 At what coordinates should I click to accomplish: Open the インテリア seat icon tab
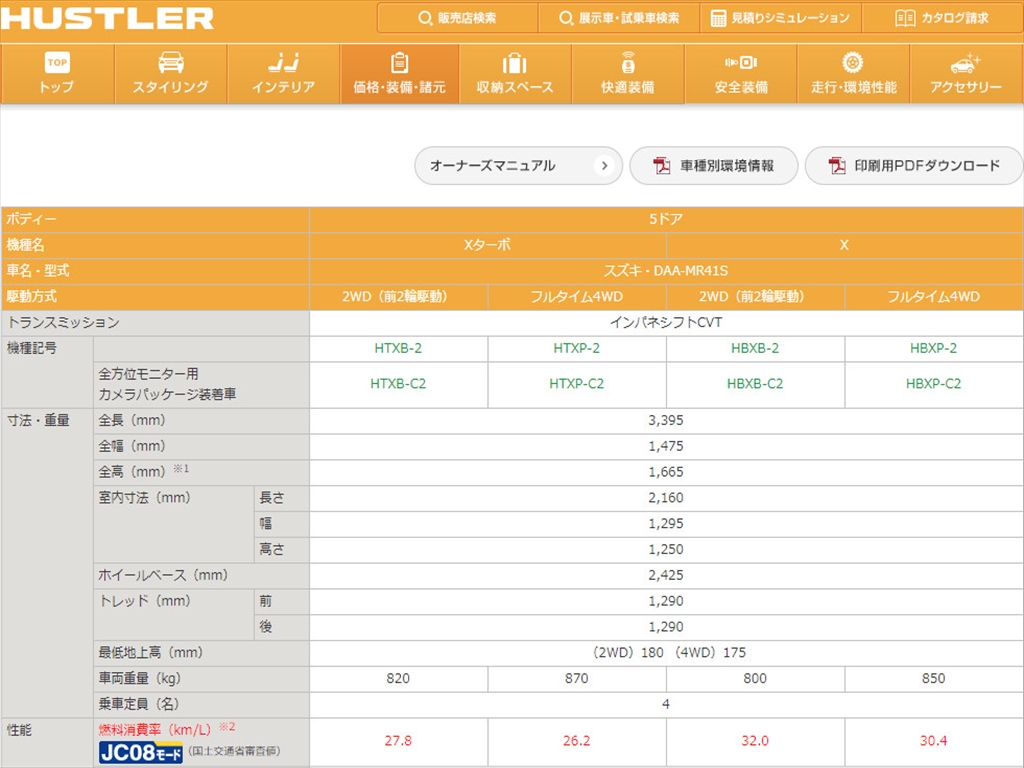(x=283, y=63)
